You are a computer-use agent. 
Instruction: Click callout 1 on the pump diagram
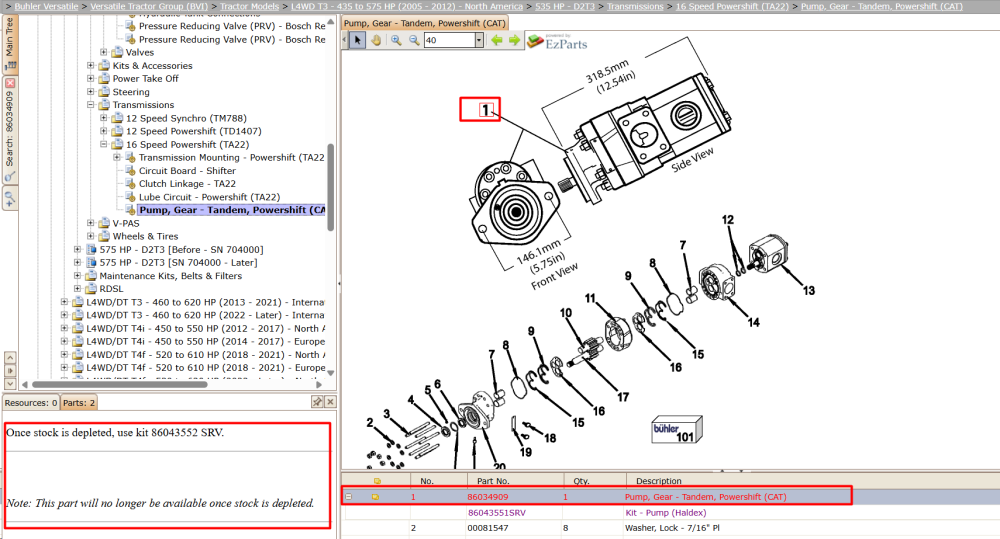[486, 110]
